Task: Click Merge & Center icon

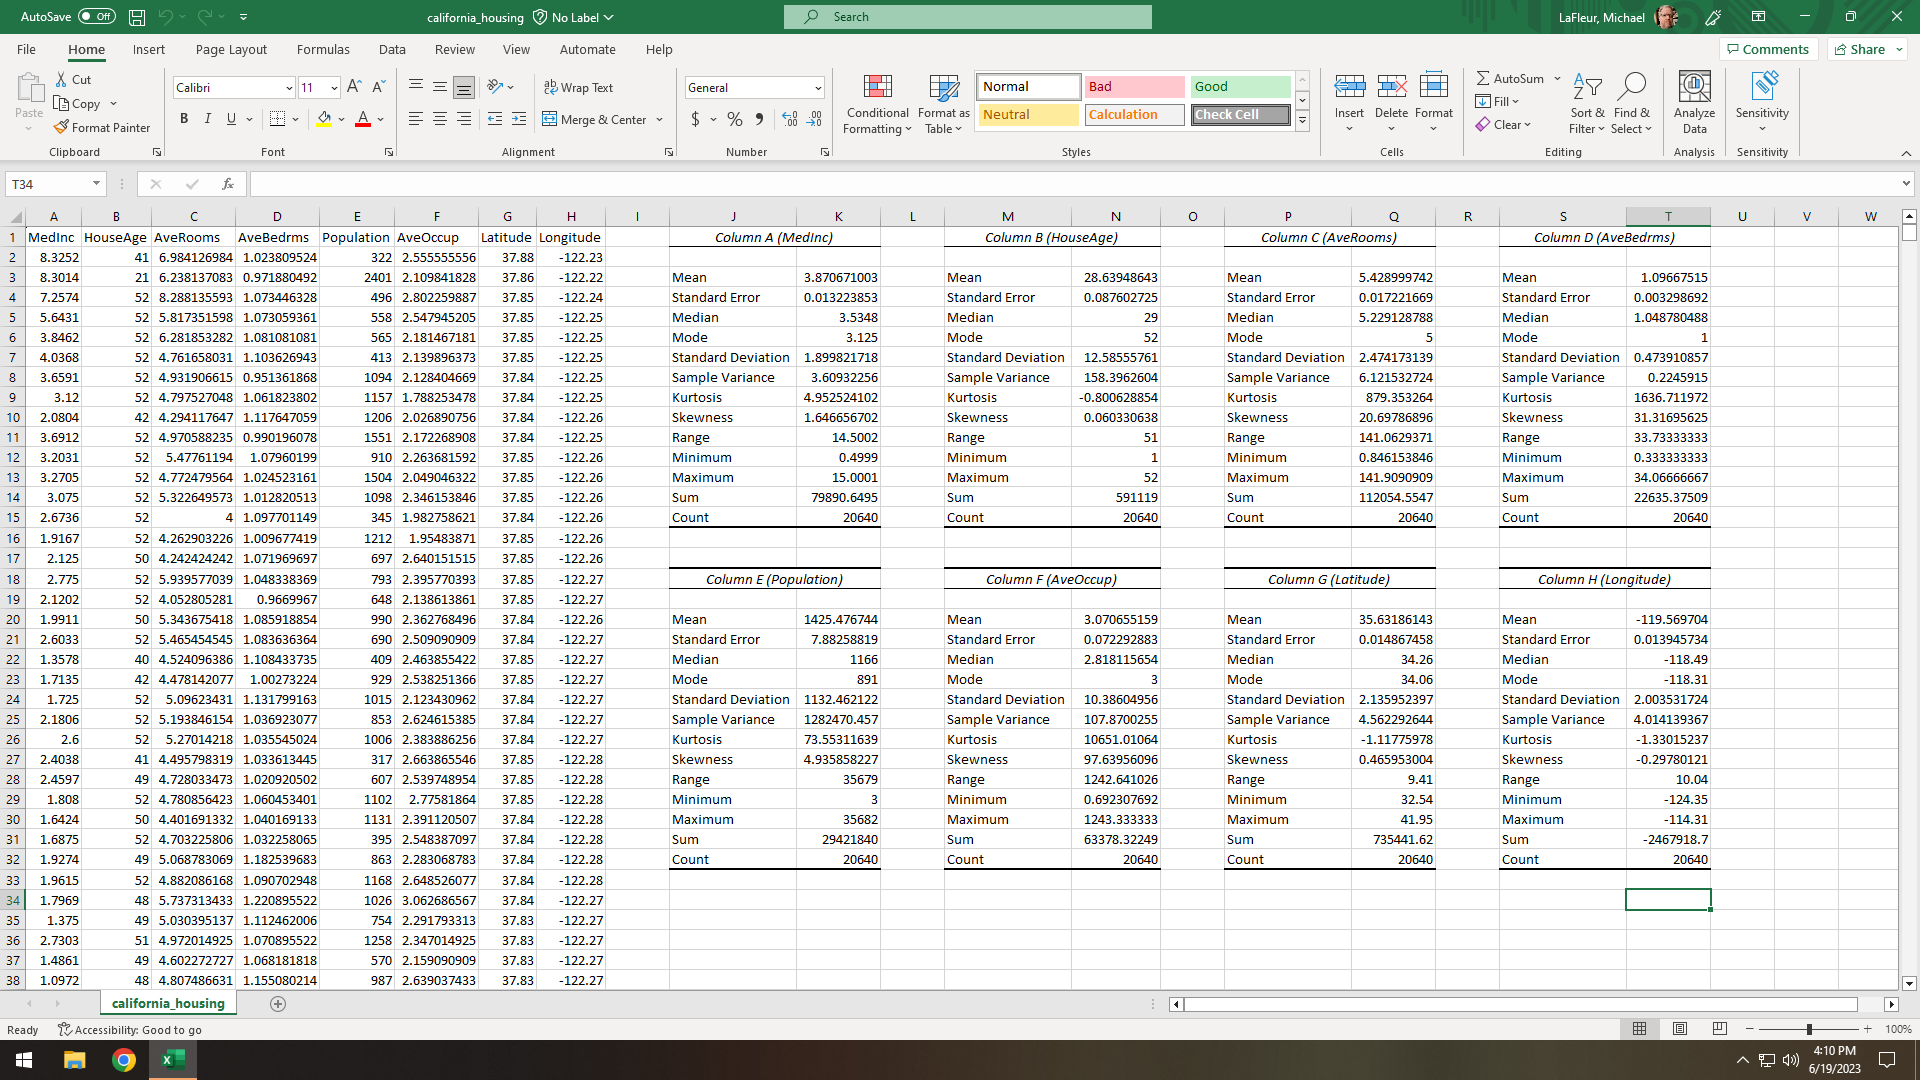Action: click(550, 119)
